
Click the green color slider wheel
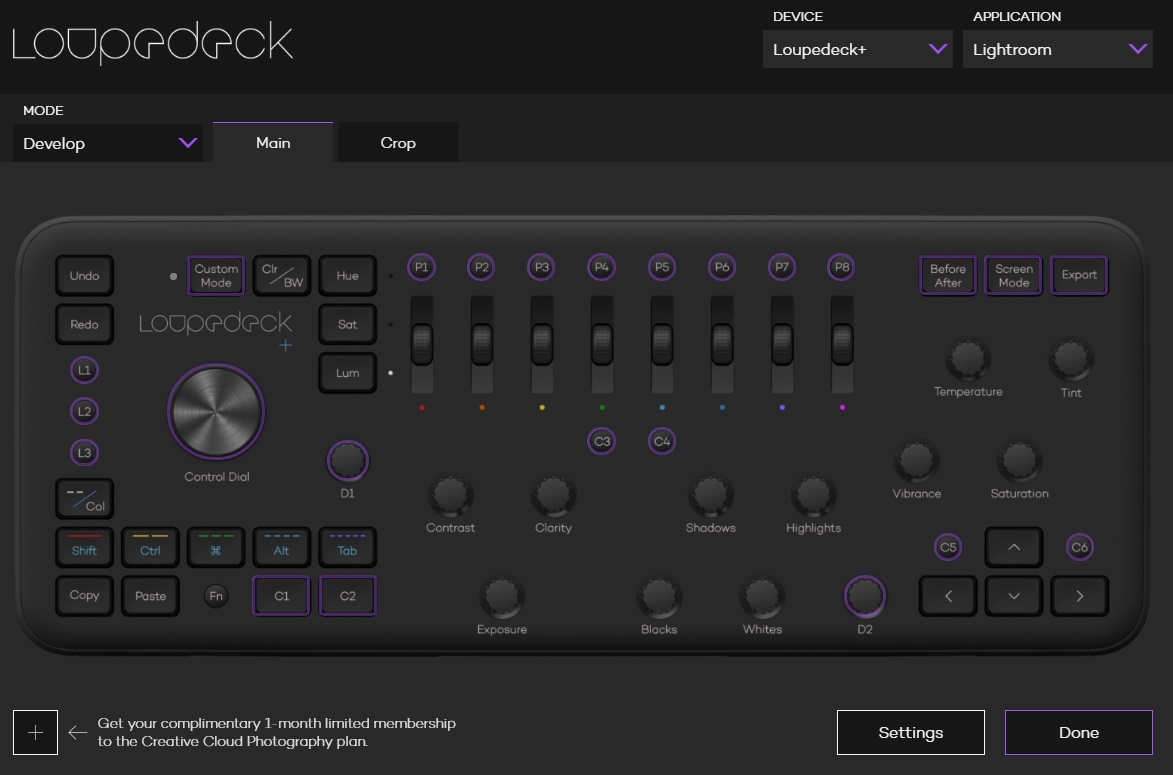602,344
